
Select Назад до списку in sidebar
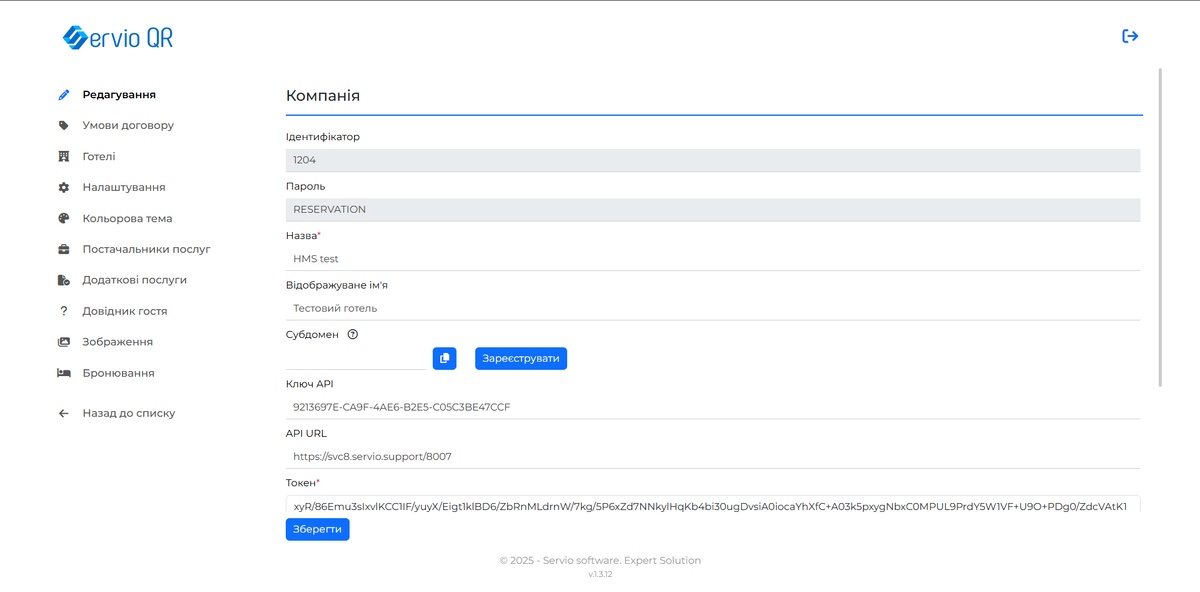130,412
